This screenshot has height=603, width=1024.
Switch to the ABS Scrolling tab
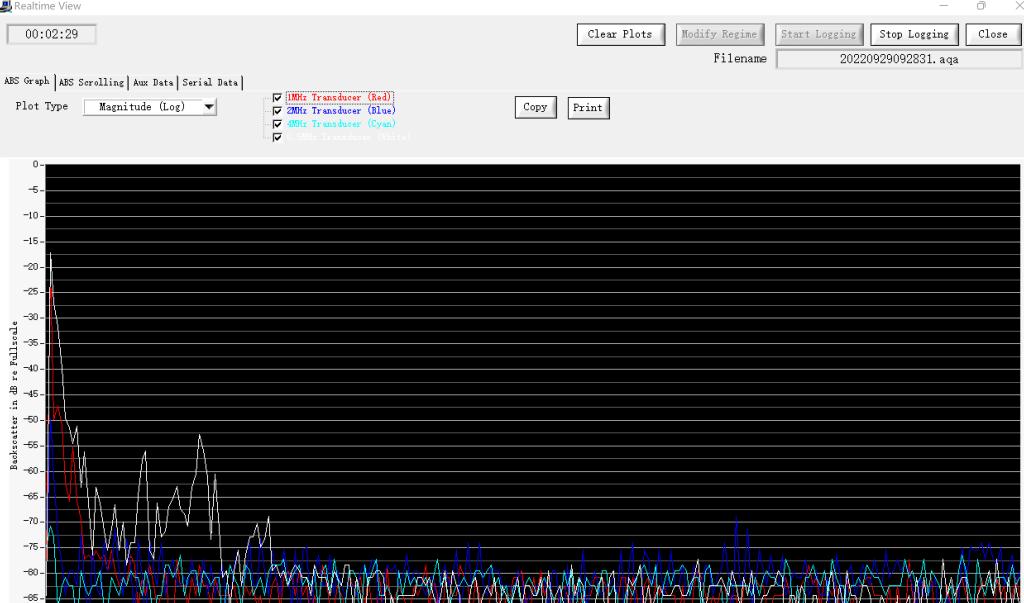tap(91, 83)
